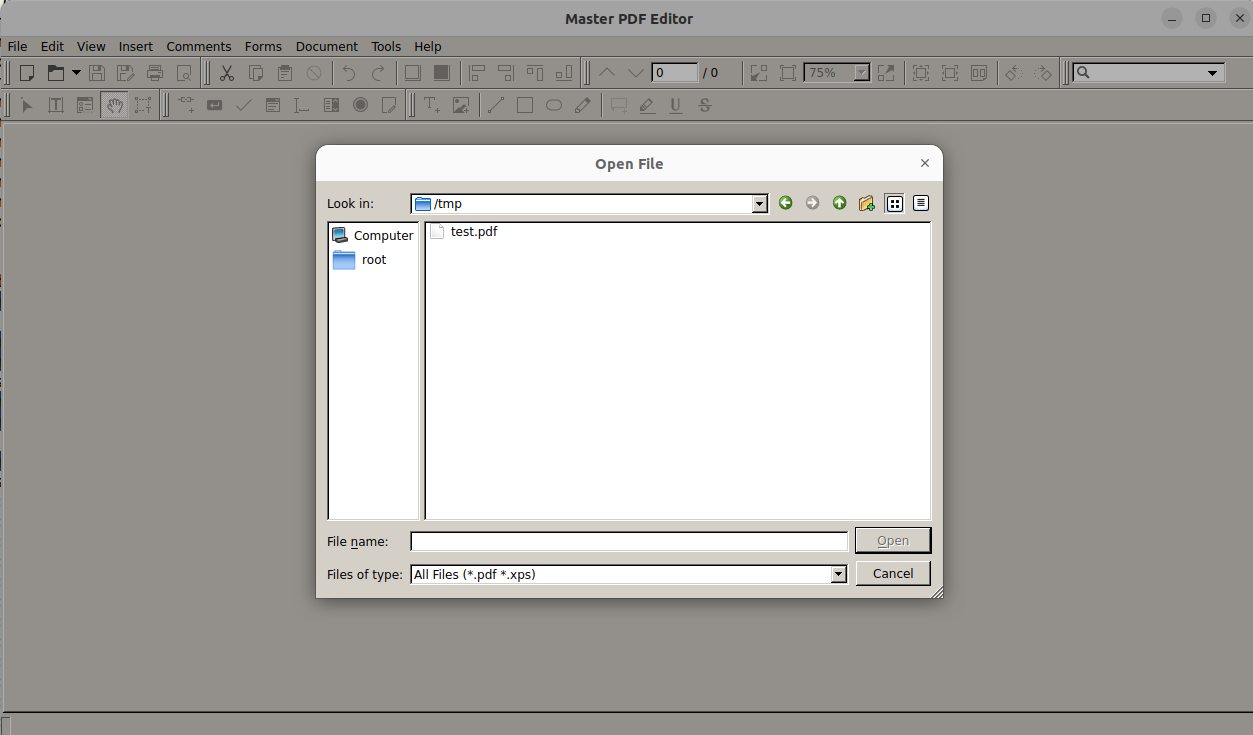Click the Check Box form tool
The height and width of the screenshot is (735, 1253).
(243, 105)
